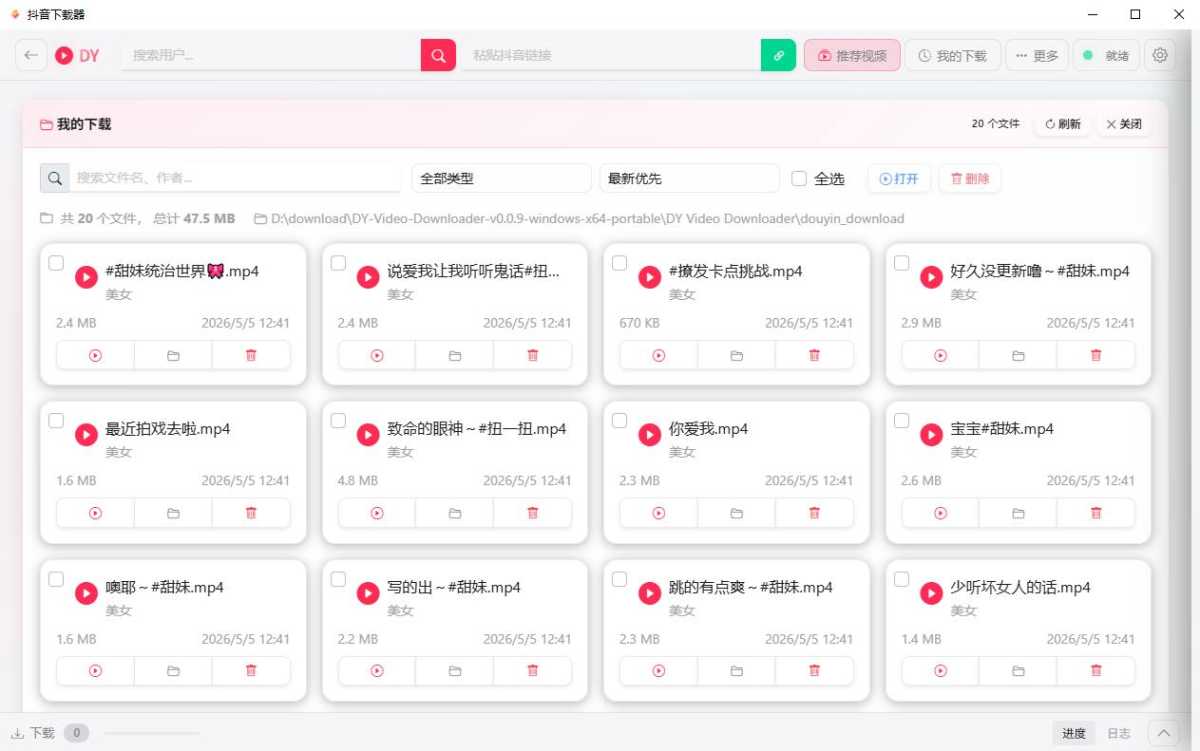Viewport: 1200px width, 751px height.
Task: Play 致命的眼神 video via small play icon
Action: [377, 513]
